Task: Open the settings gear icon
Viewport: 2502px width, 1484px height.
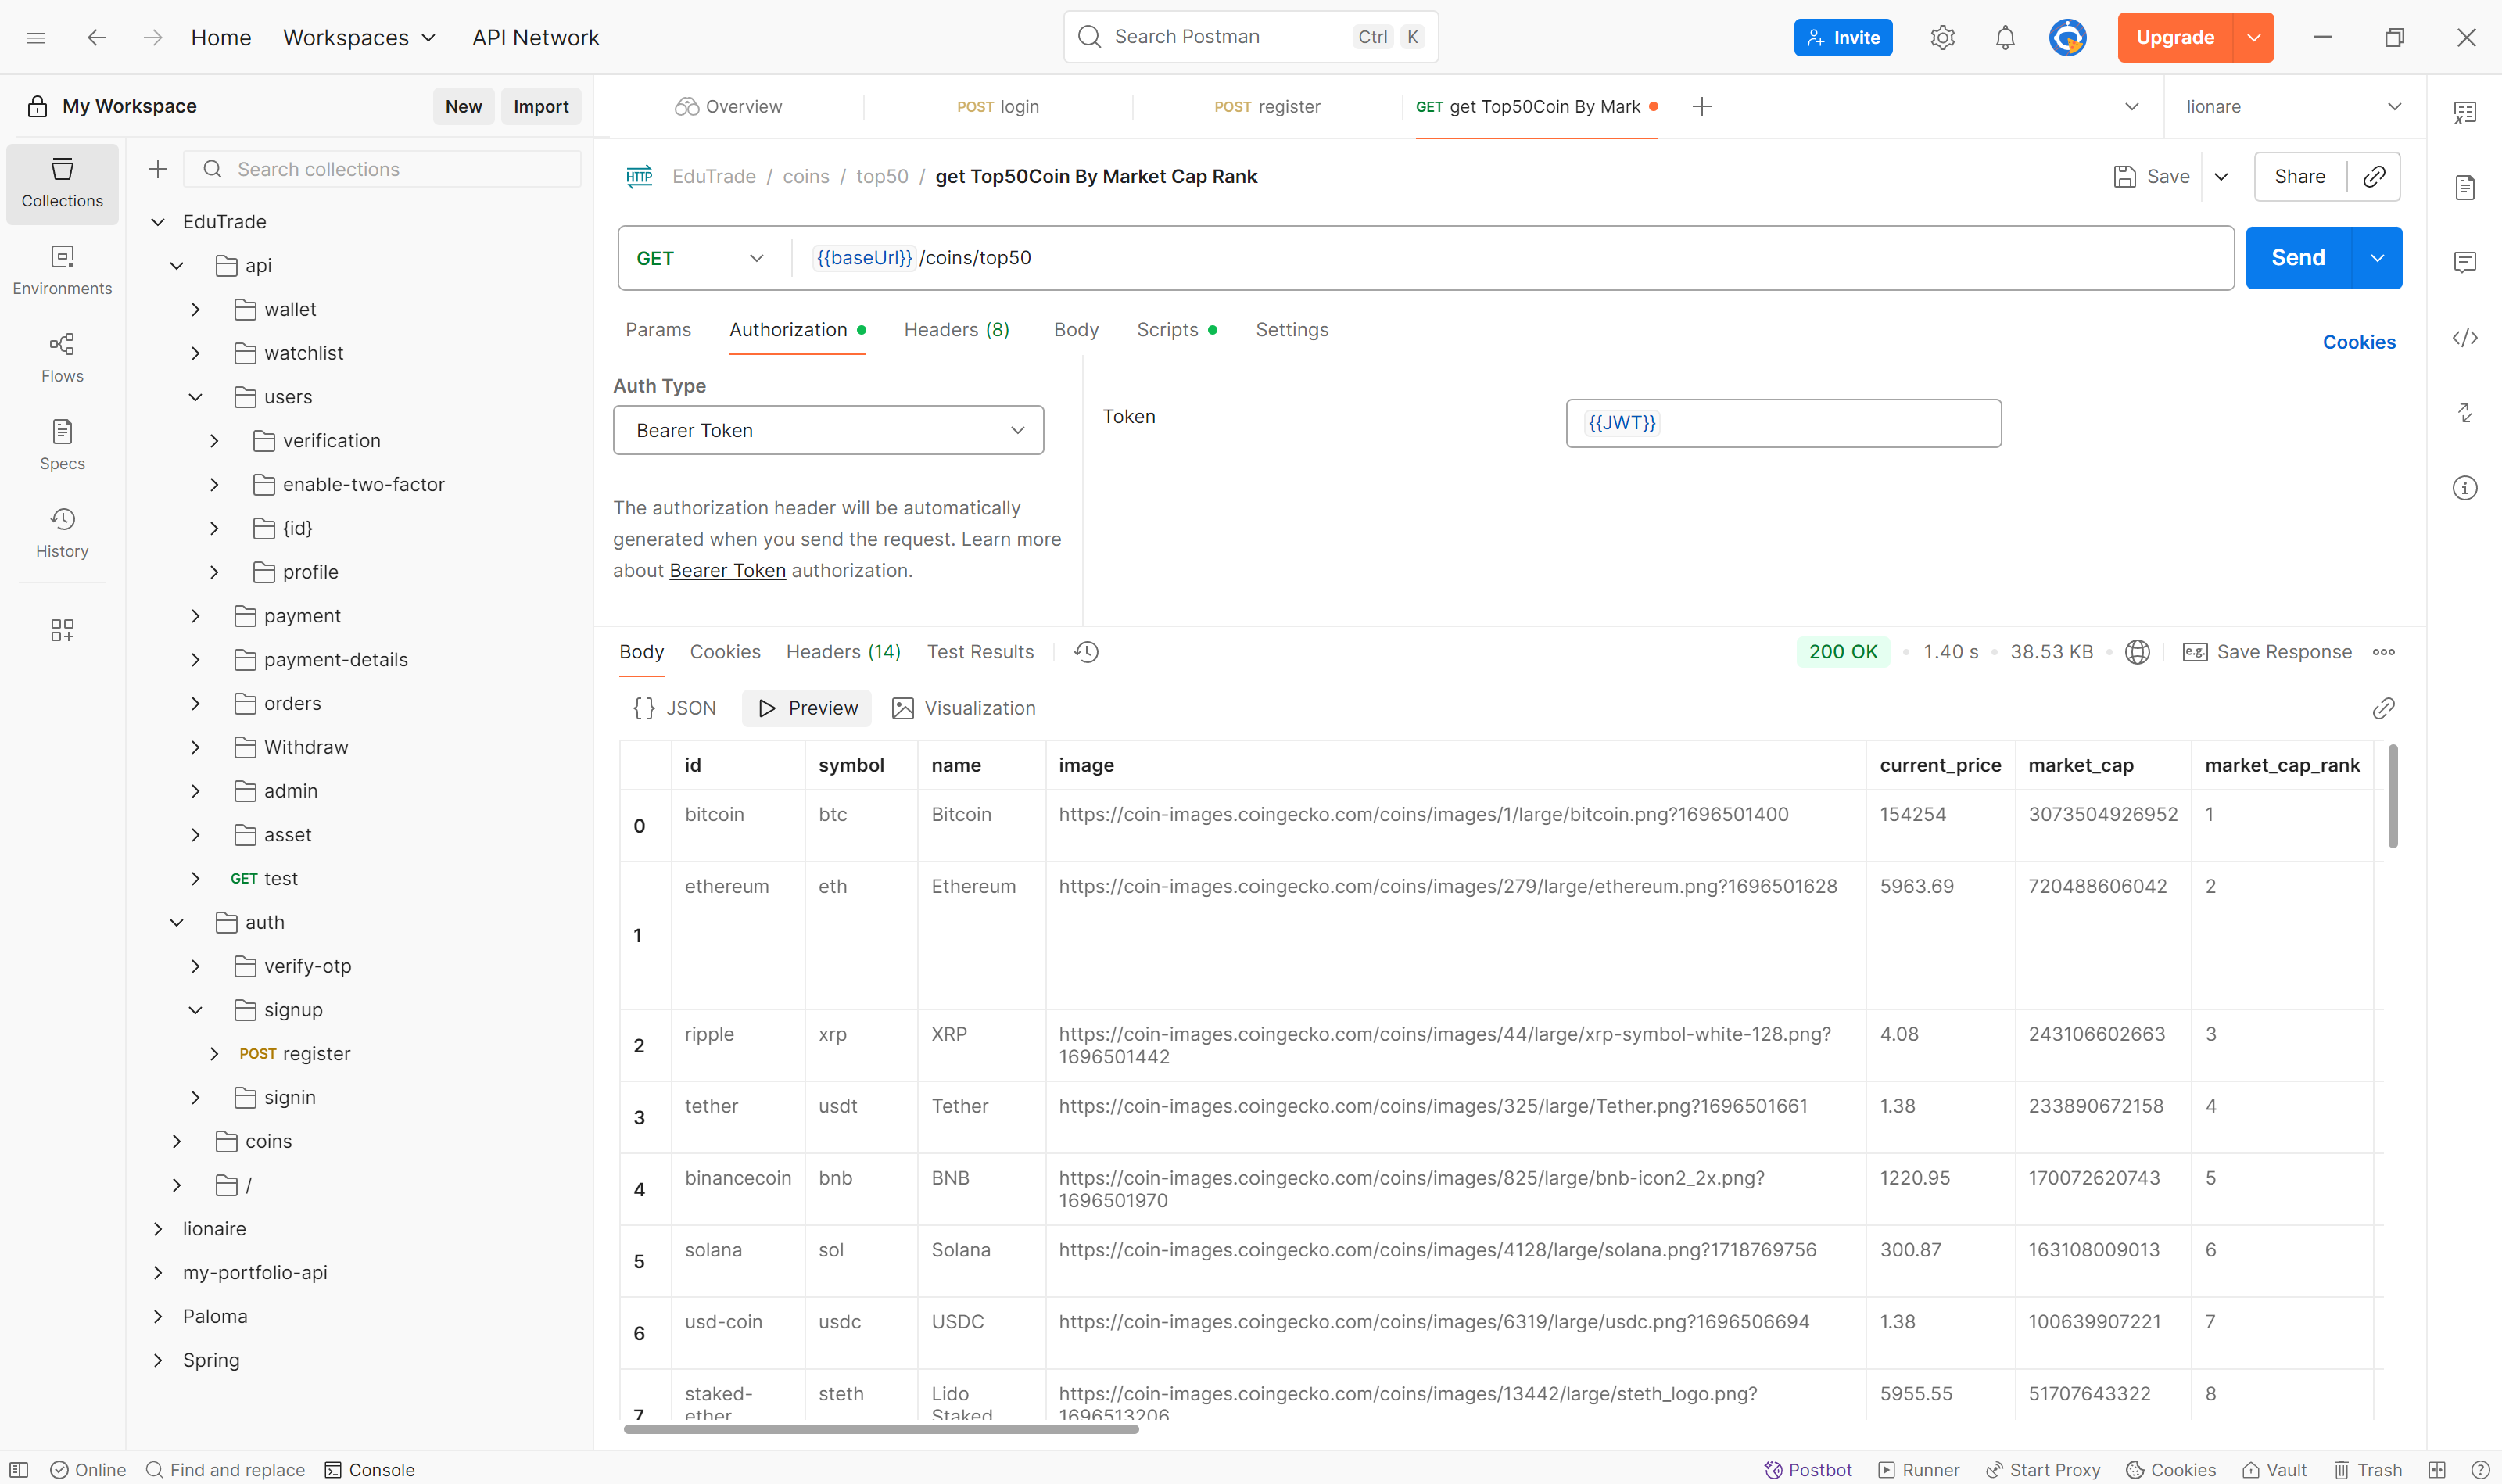Action: tap(1942, 38)
